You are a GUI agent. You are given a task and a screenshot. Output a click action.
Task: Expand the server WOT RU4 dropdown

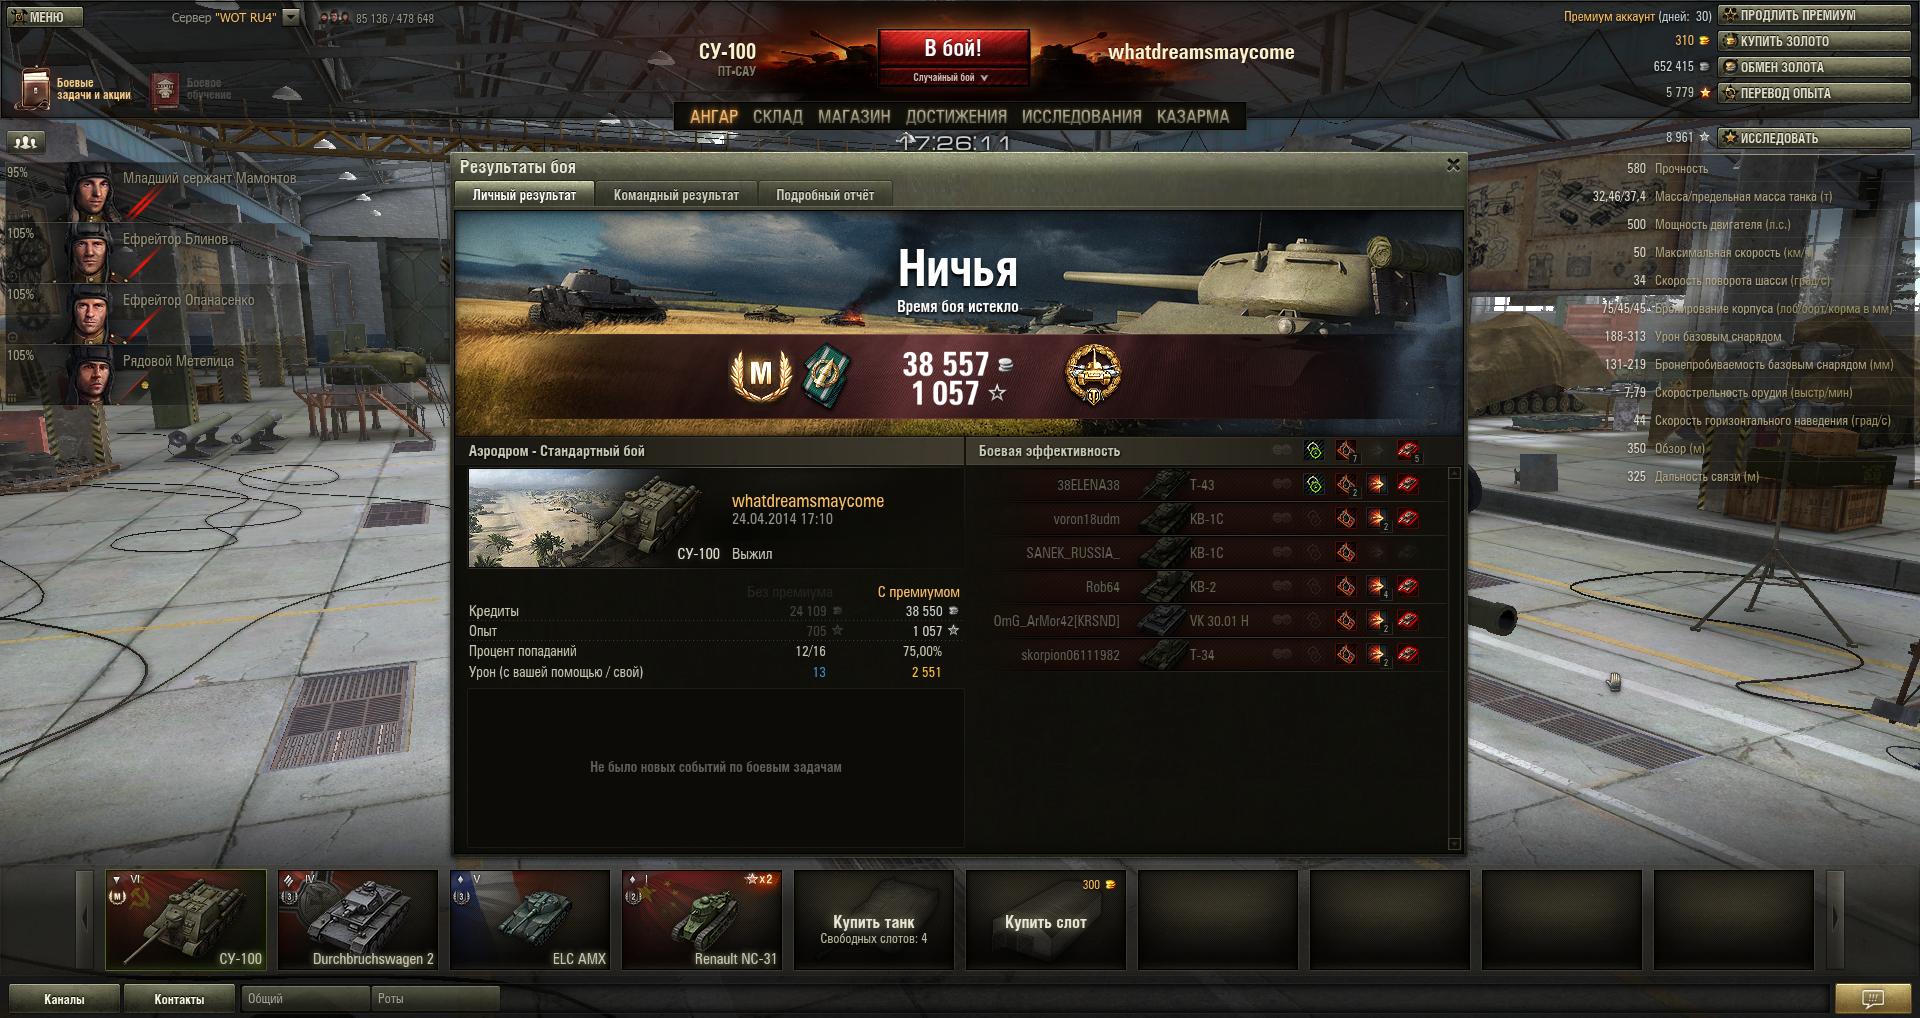pyautogui.click(x=291, y=17)
